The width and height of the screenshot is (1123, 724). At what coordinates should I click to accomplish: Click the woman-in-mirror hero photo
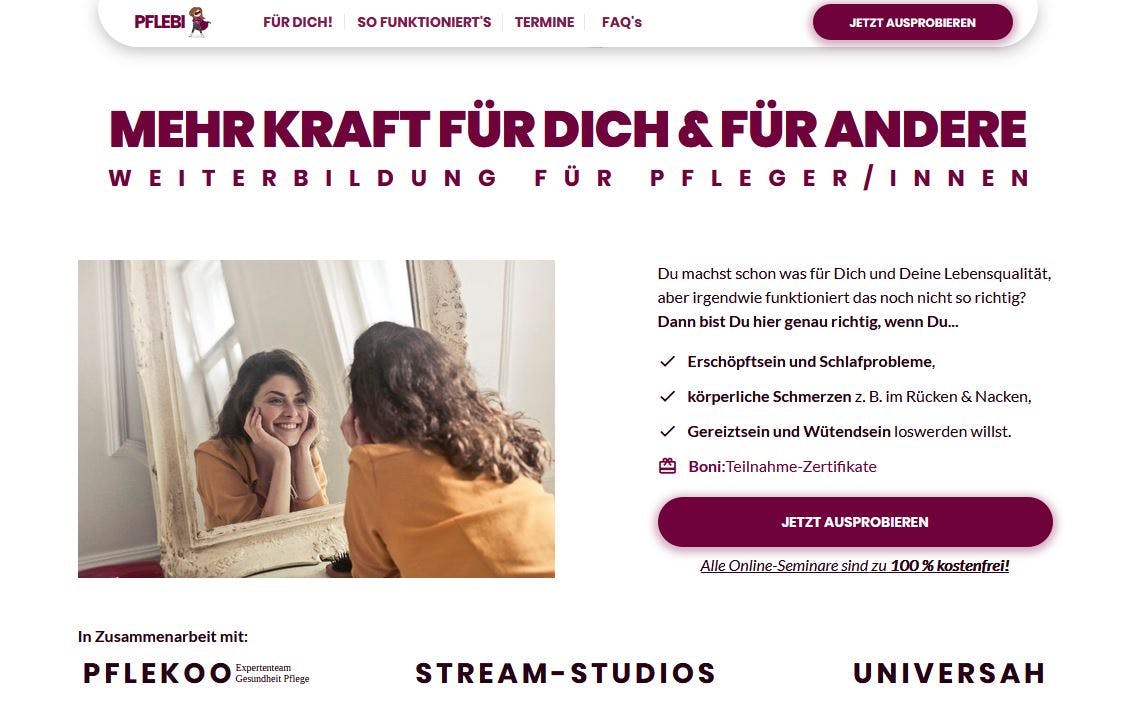point(316,419)
